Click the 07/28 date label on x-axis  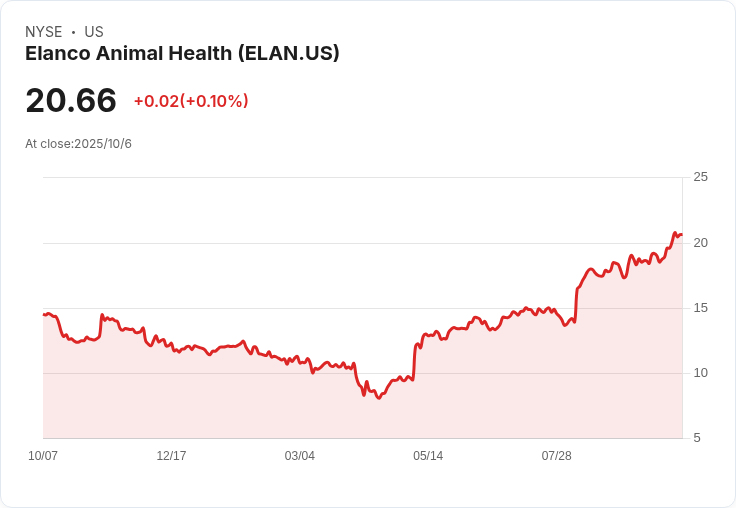click(x=557, y=456)
